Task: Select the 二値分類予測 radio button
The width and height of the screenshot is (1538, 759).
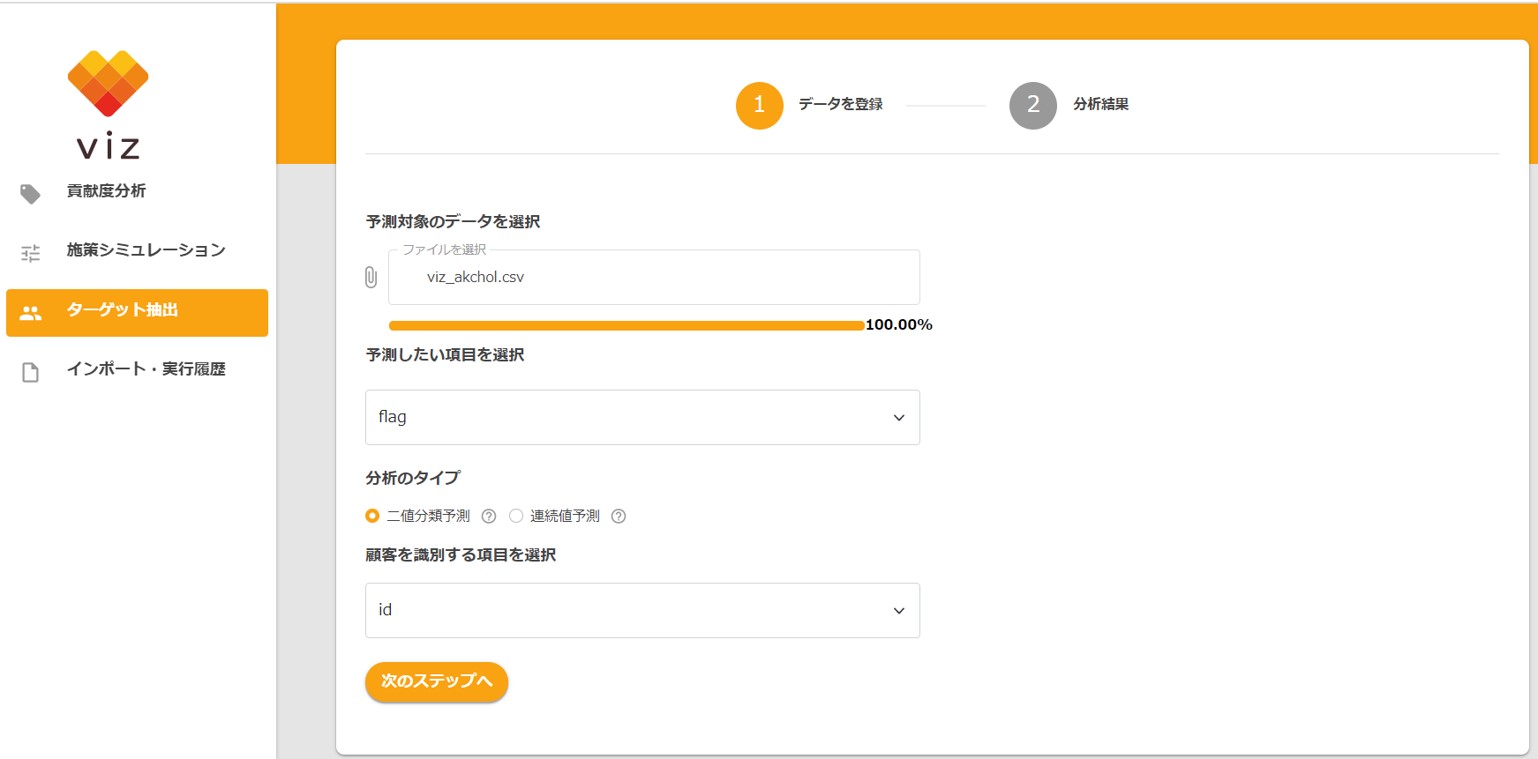Action: coord(373,517)
